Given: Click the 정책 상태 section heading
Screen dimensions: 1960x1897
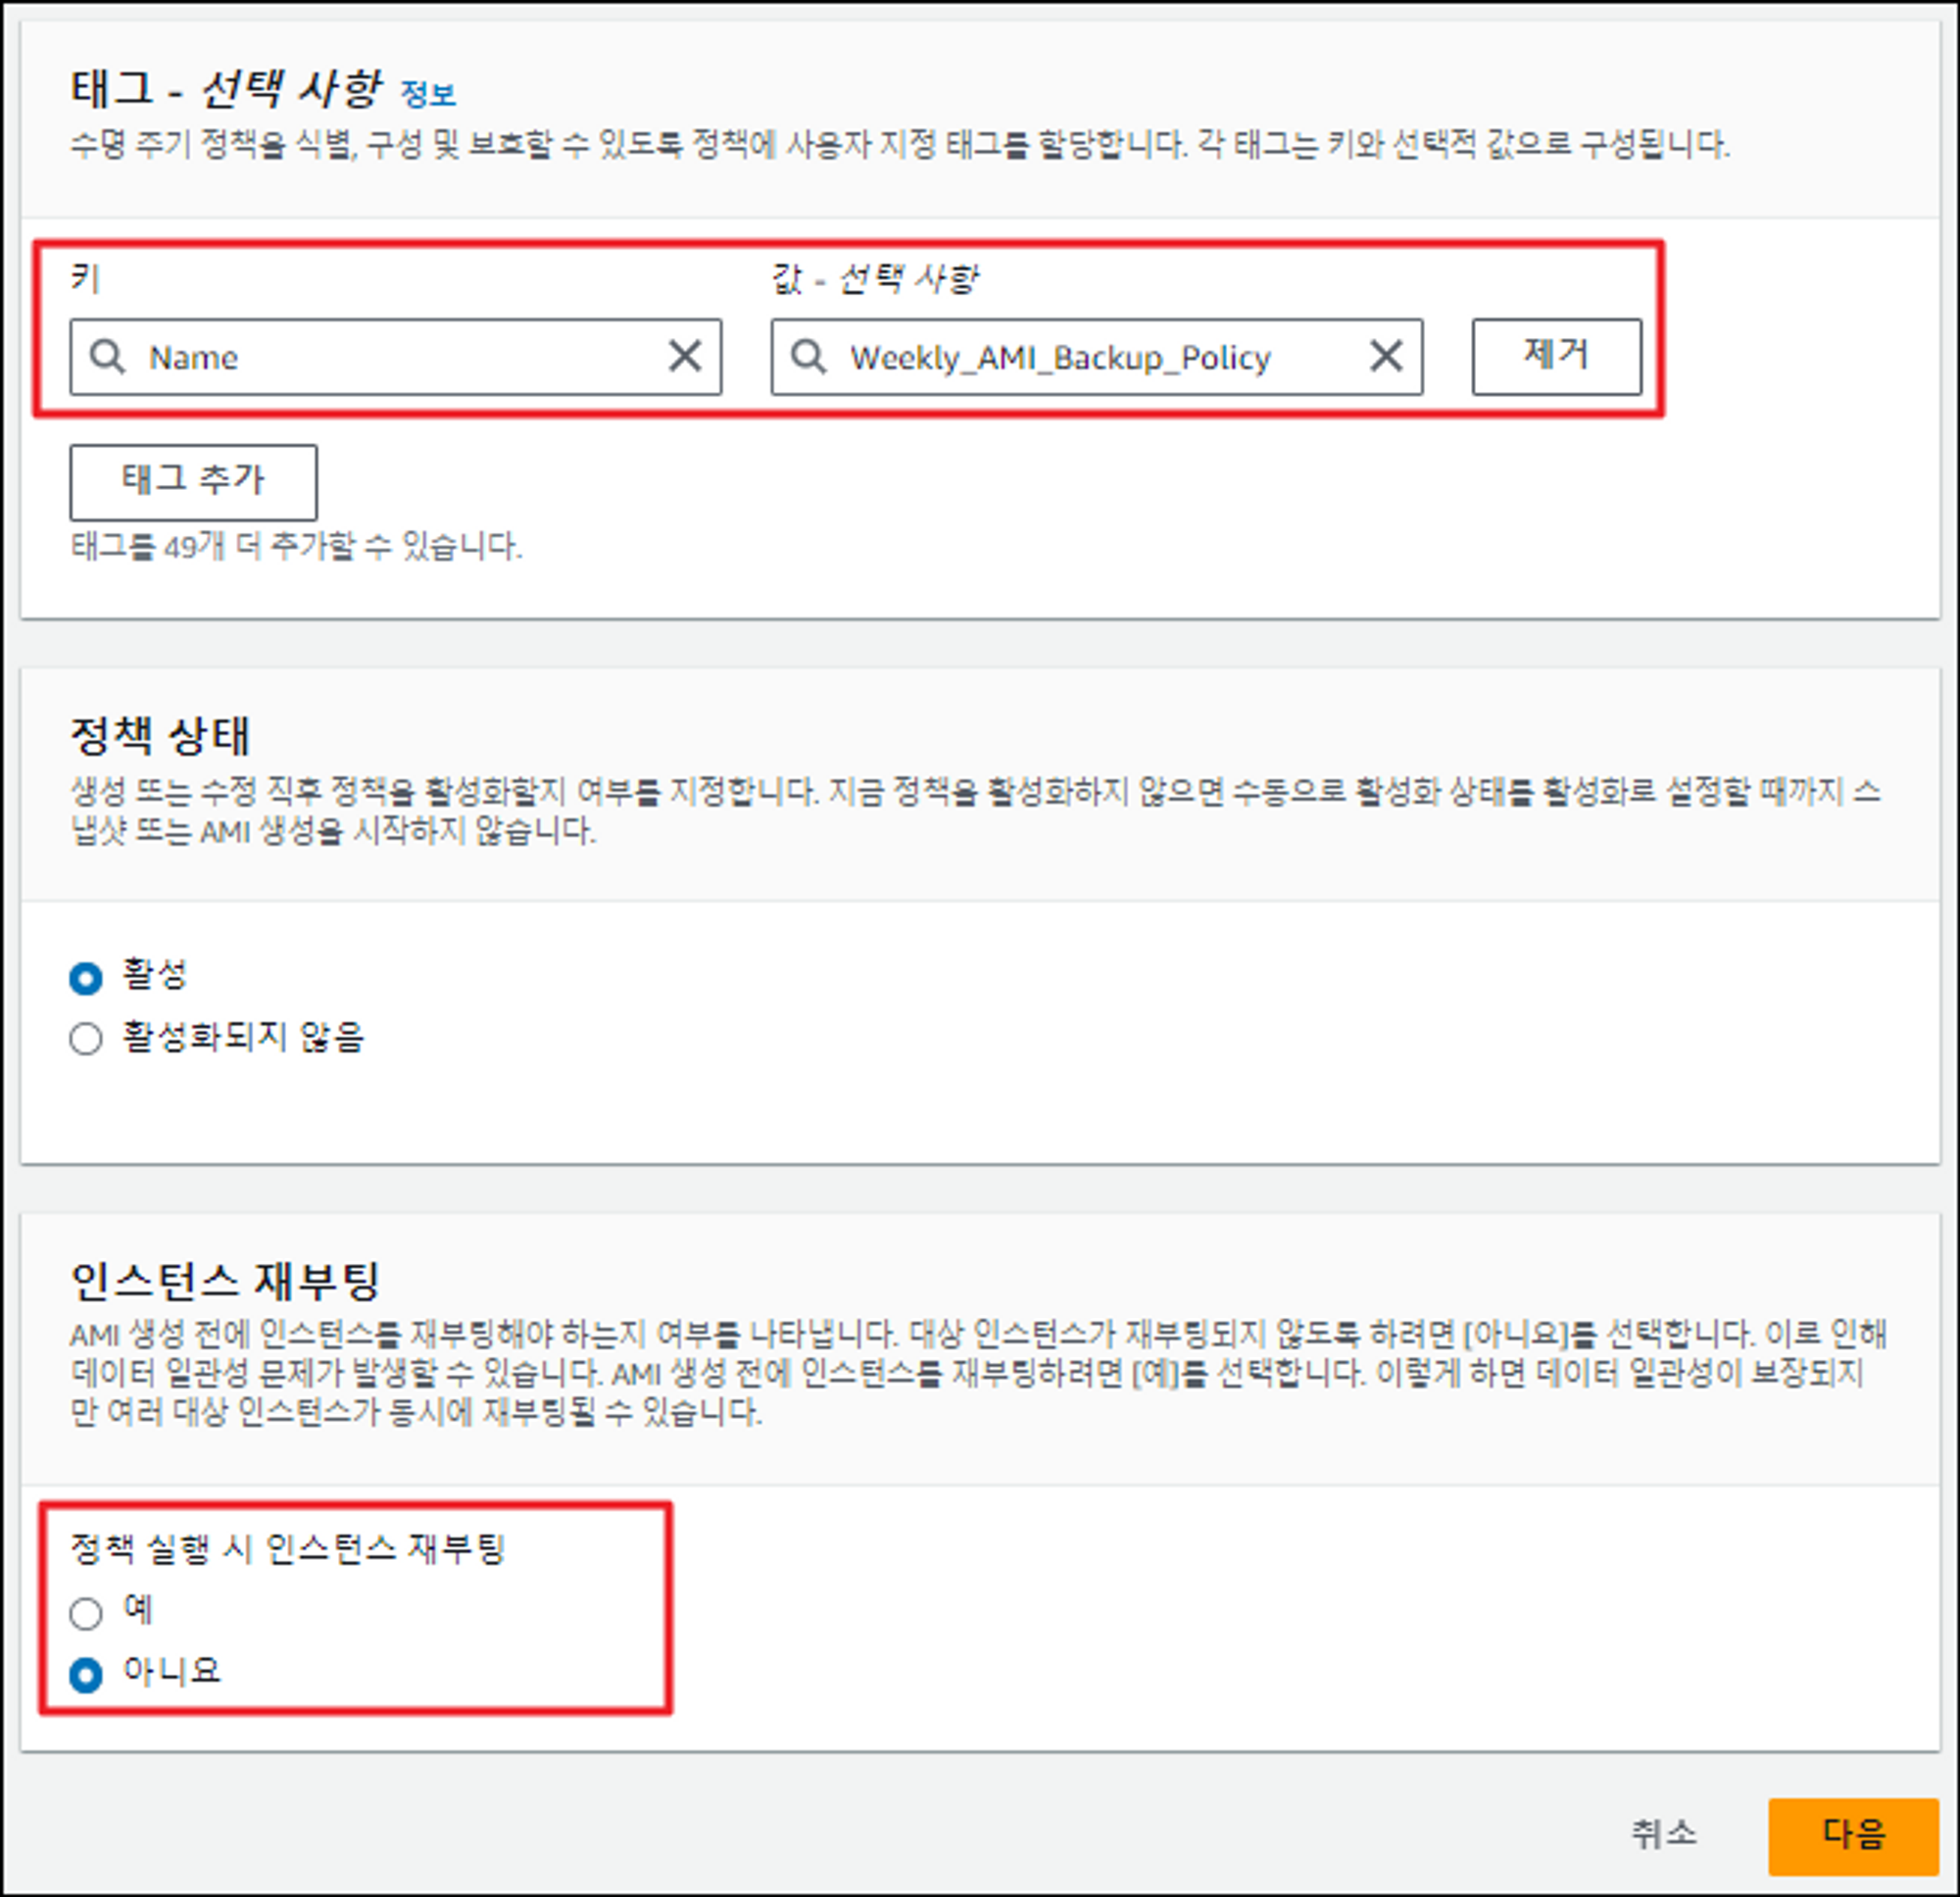Looking at the screenshot, I should pyautogui.click(x=160, y=737).
